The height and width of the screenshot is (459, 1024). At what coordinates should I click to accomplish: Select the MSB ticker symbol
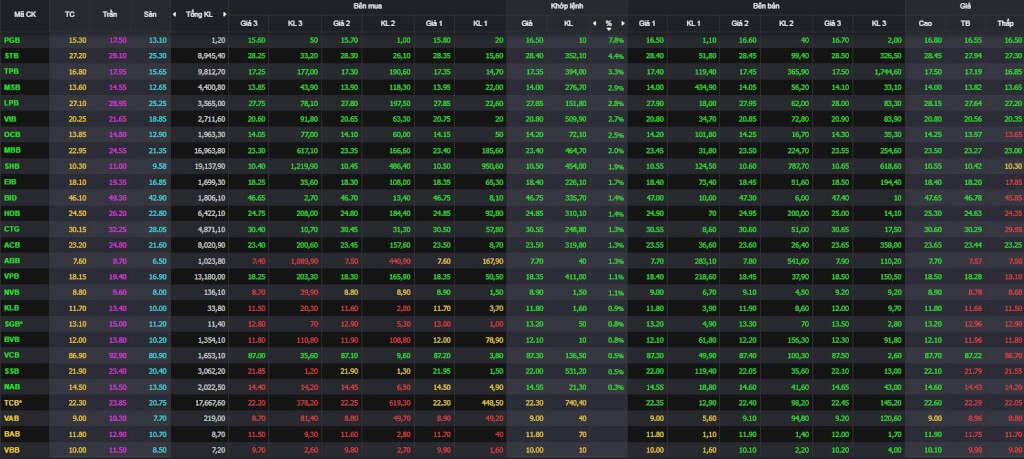tap(12, 87)
